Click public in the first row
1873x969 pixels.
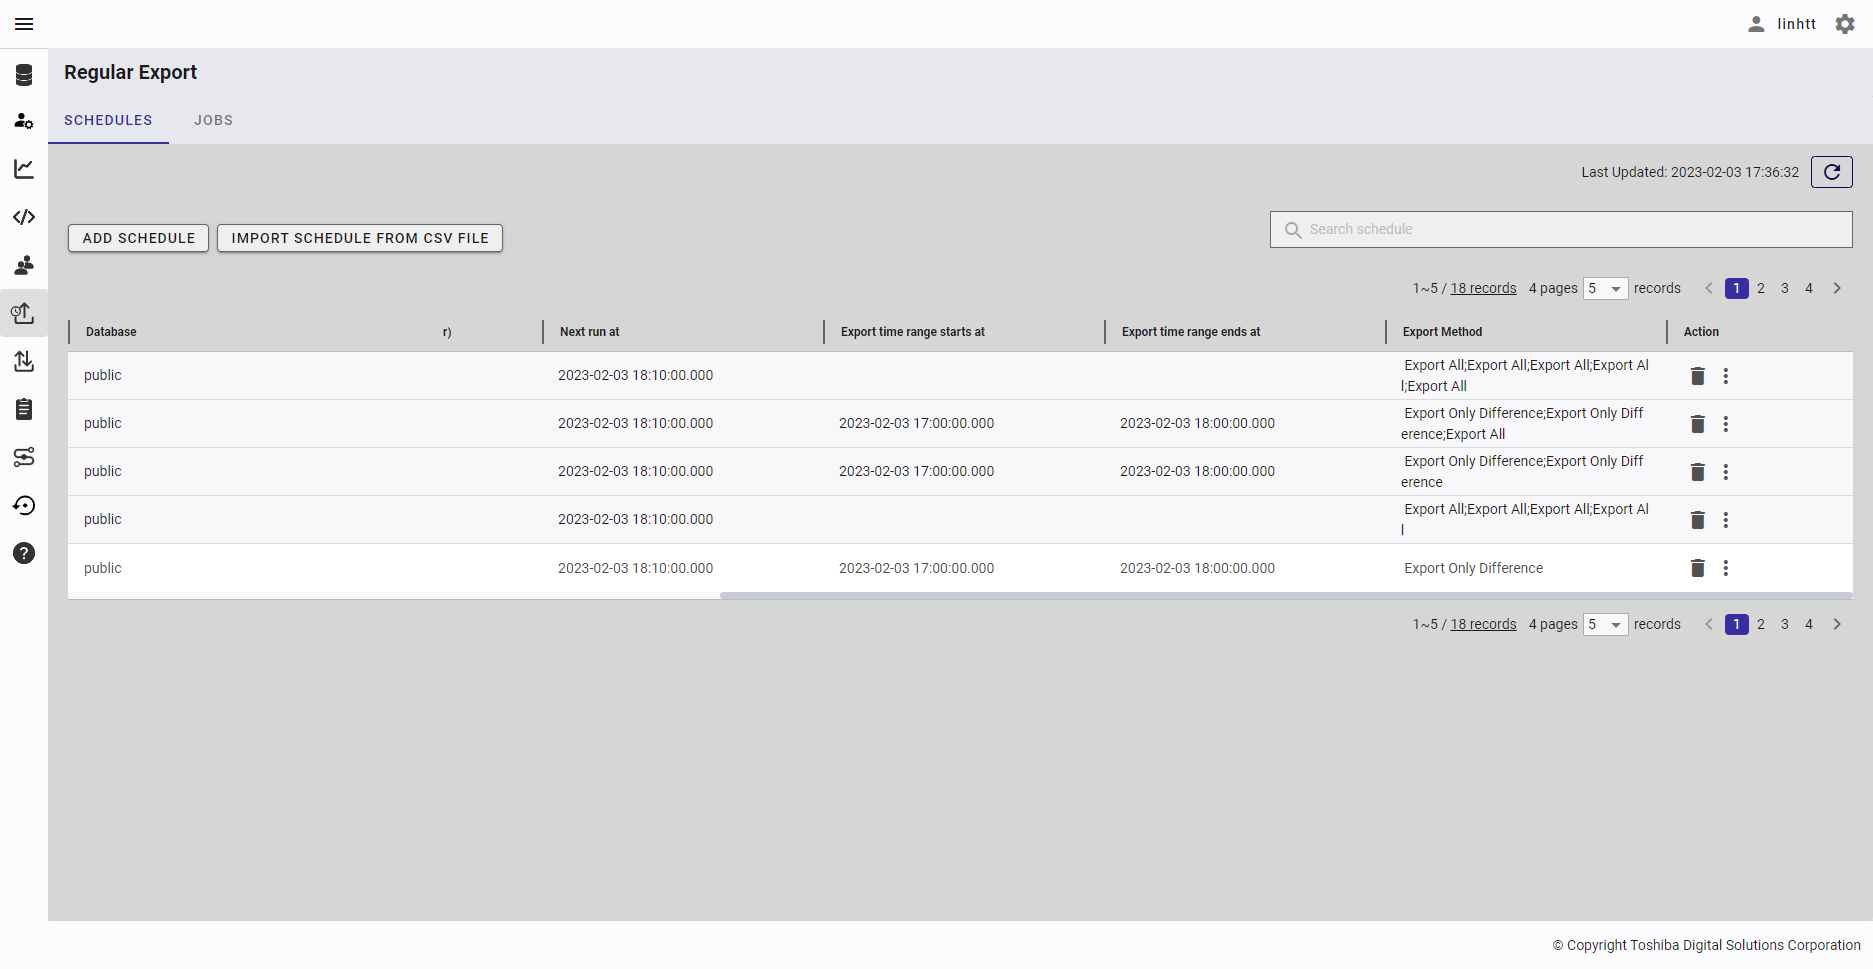pyautogui.click(x=103, y=375)
